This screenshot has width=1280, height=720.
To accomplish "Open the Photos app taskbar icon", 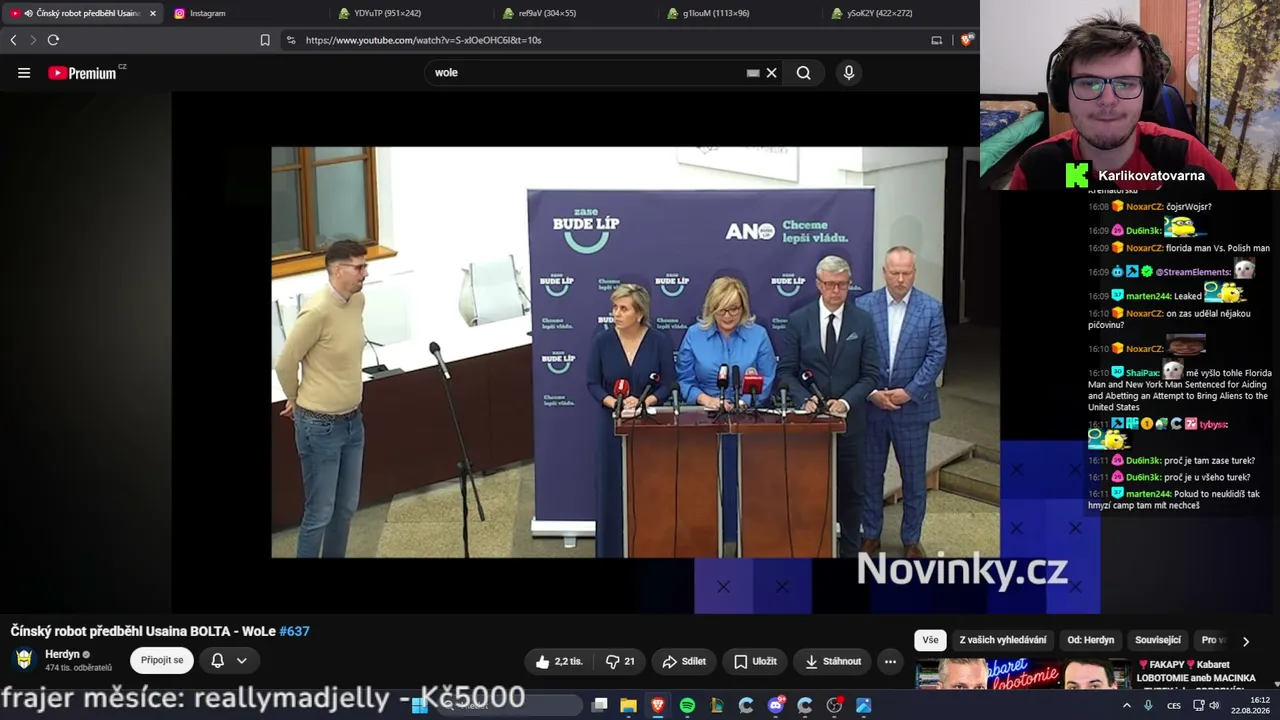I will tap(864, 705).
